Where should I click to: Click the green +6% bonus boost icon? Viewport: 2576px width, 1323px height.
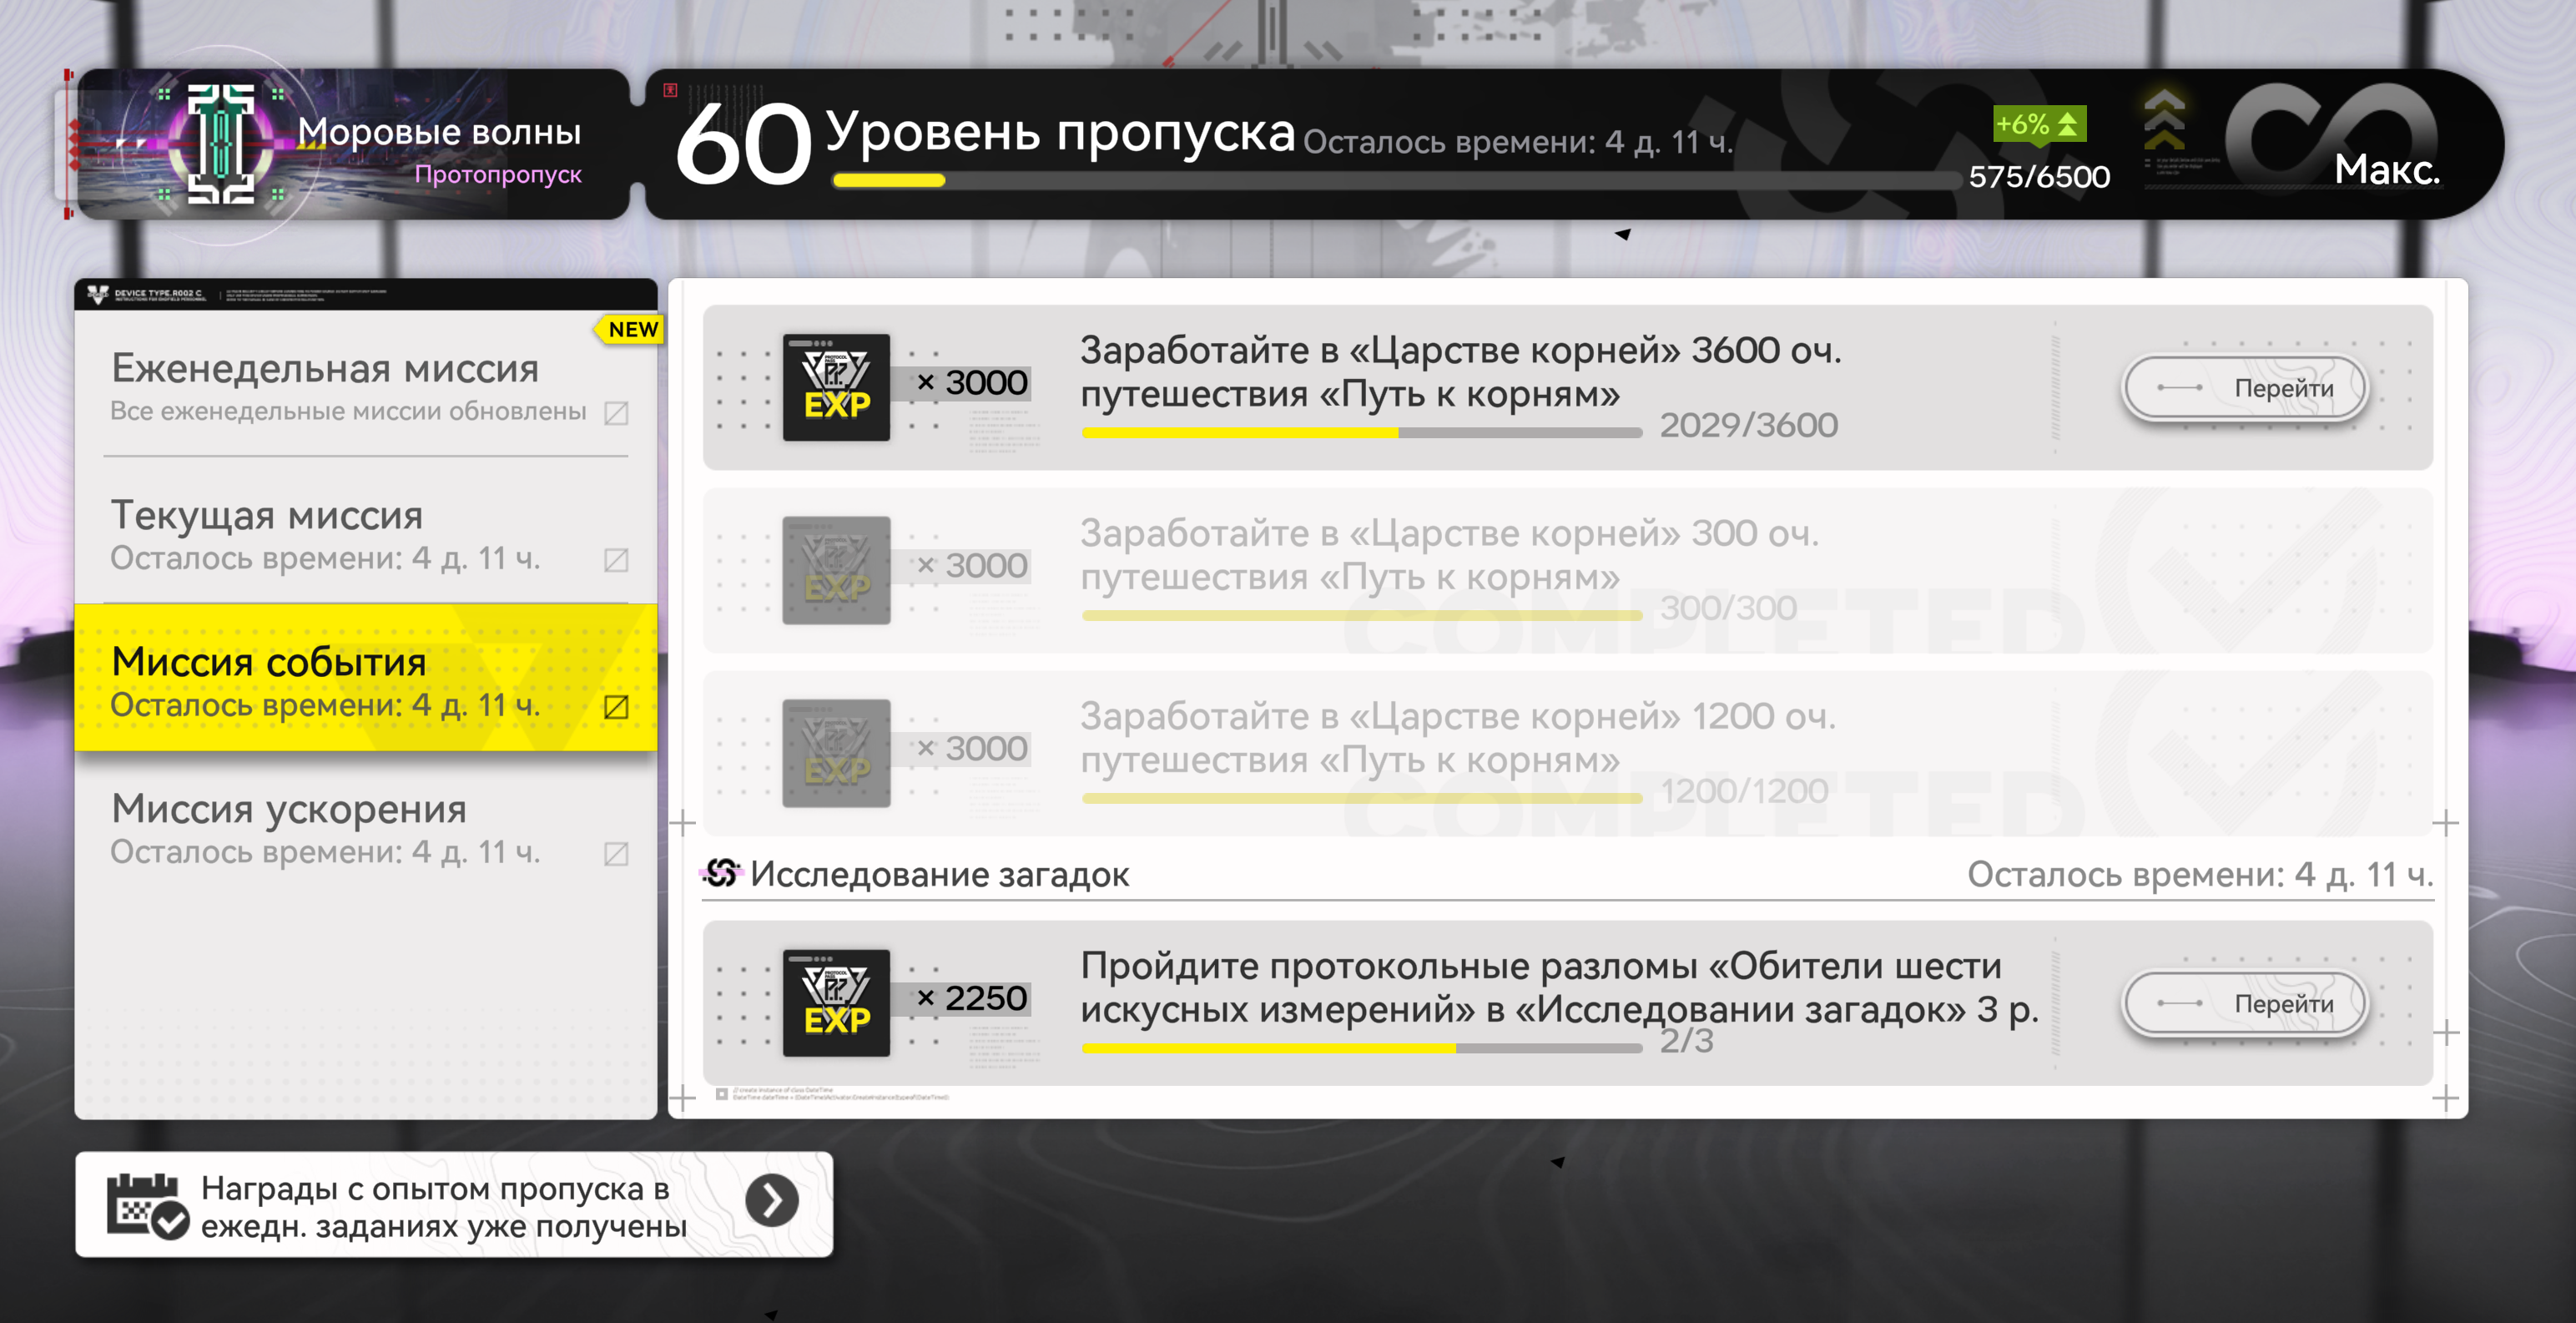2039,125
